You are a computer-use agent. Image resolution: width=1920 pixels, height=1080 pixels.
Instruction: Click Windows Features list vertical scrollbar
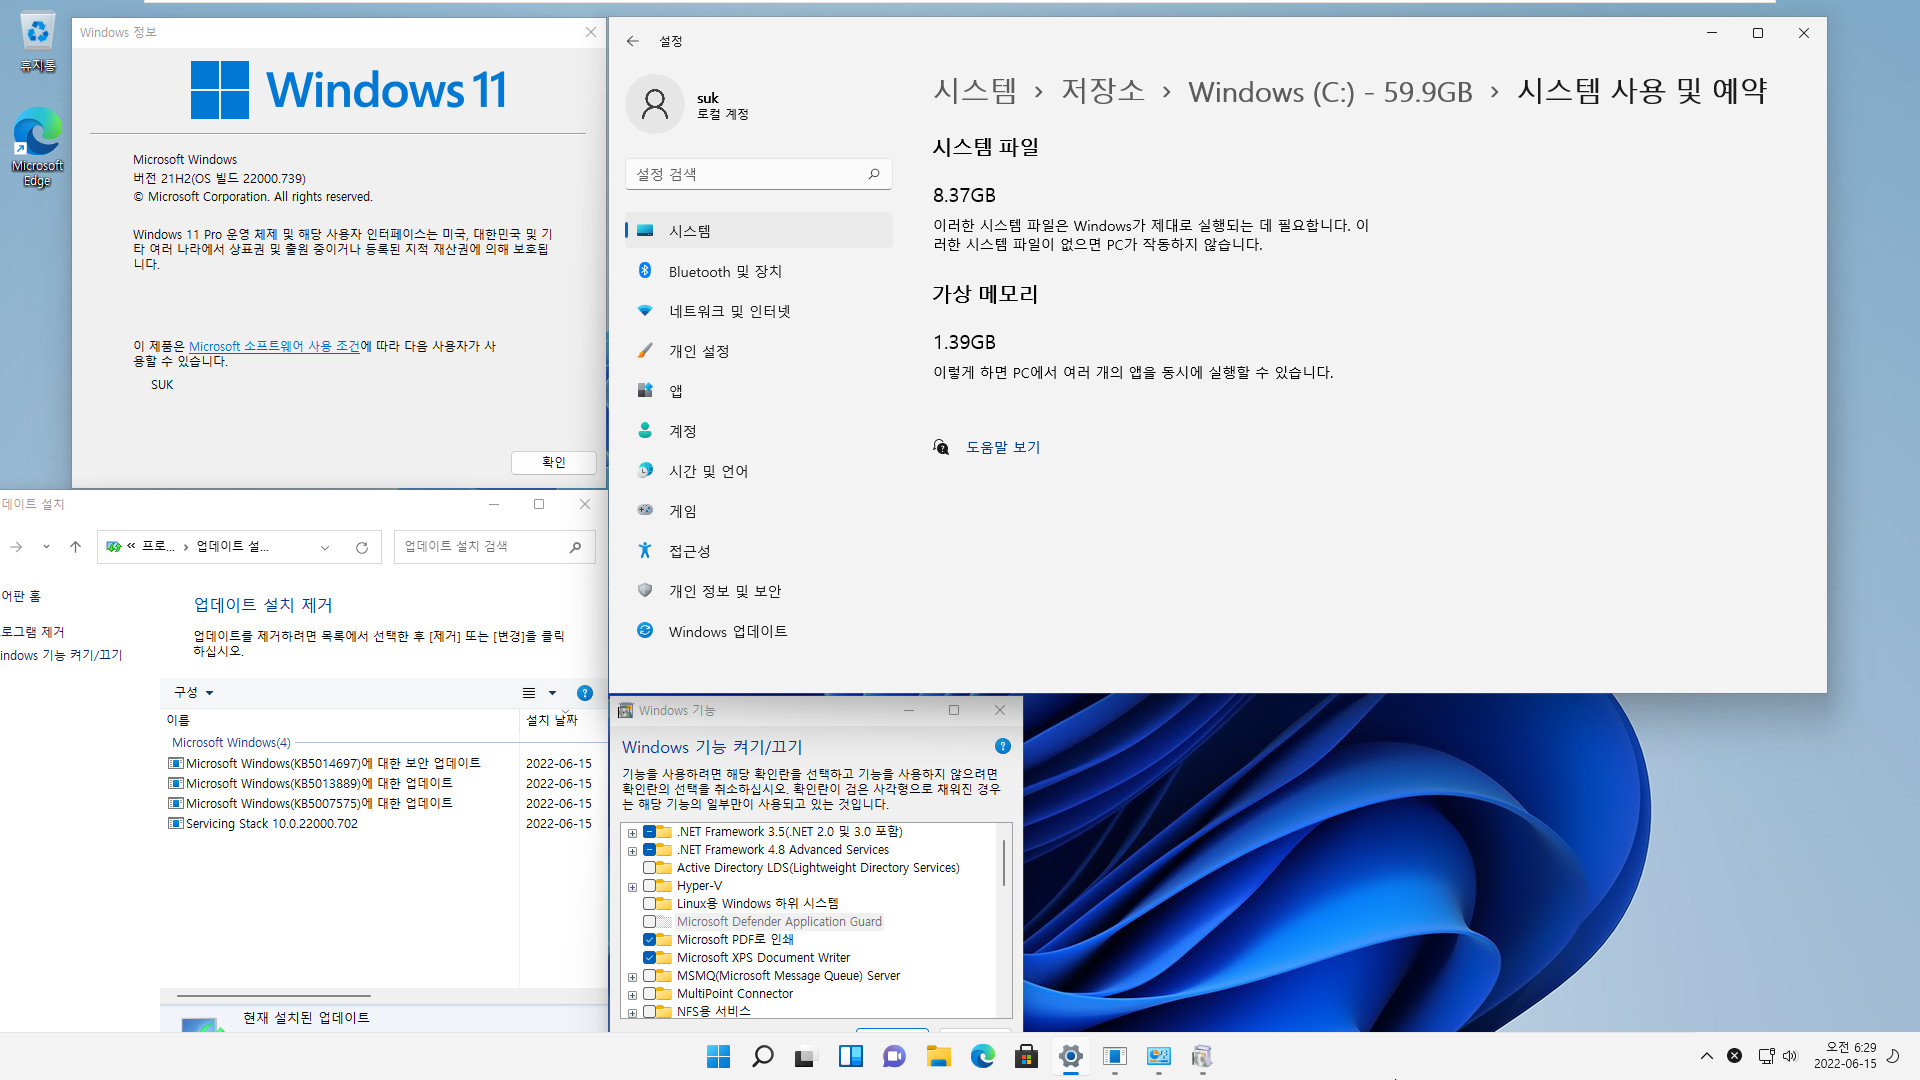tap(1004, 863)
